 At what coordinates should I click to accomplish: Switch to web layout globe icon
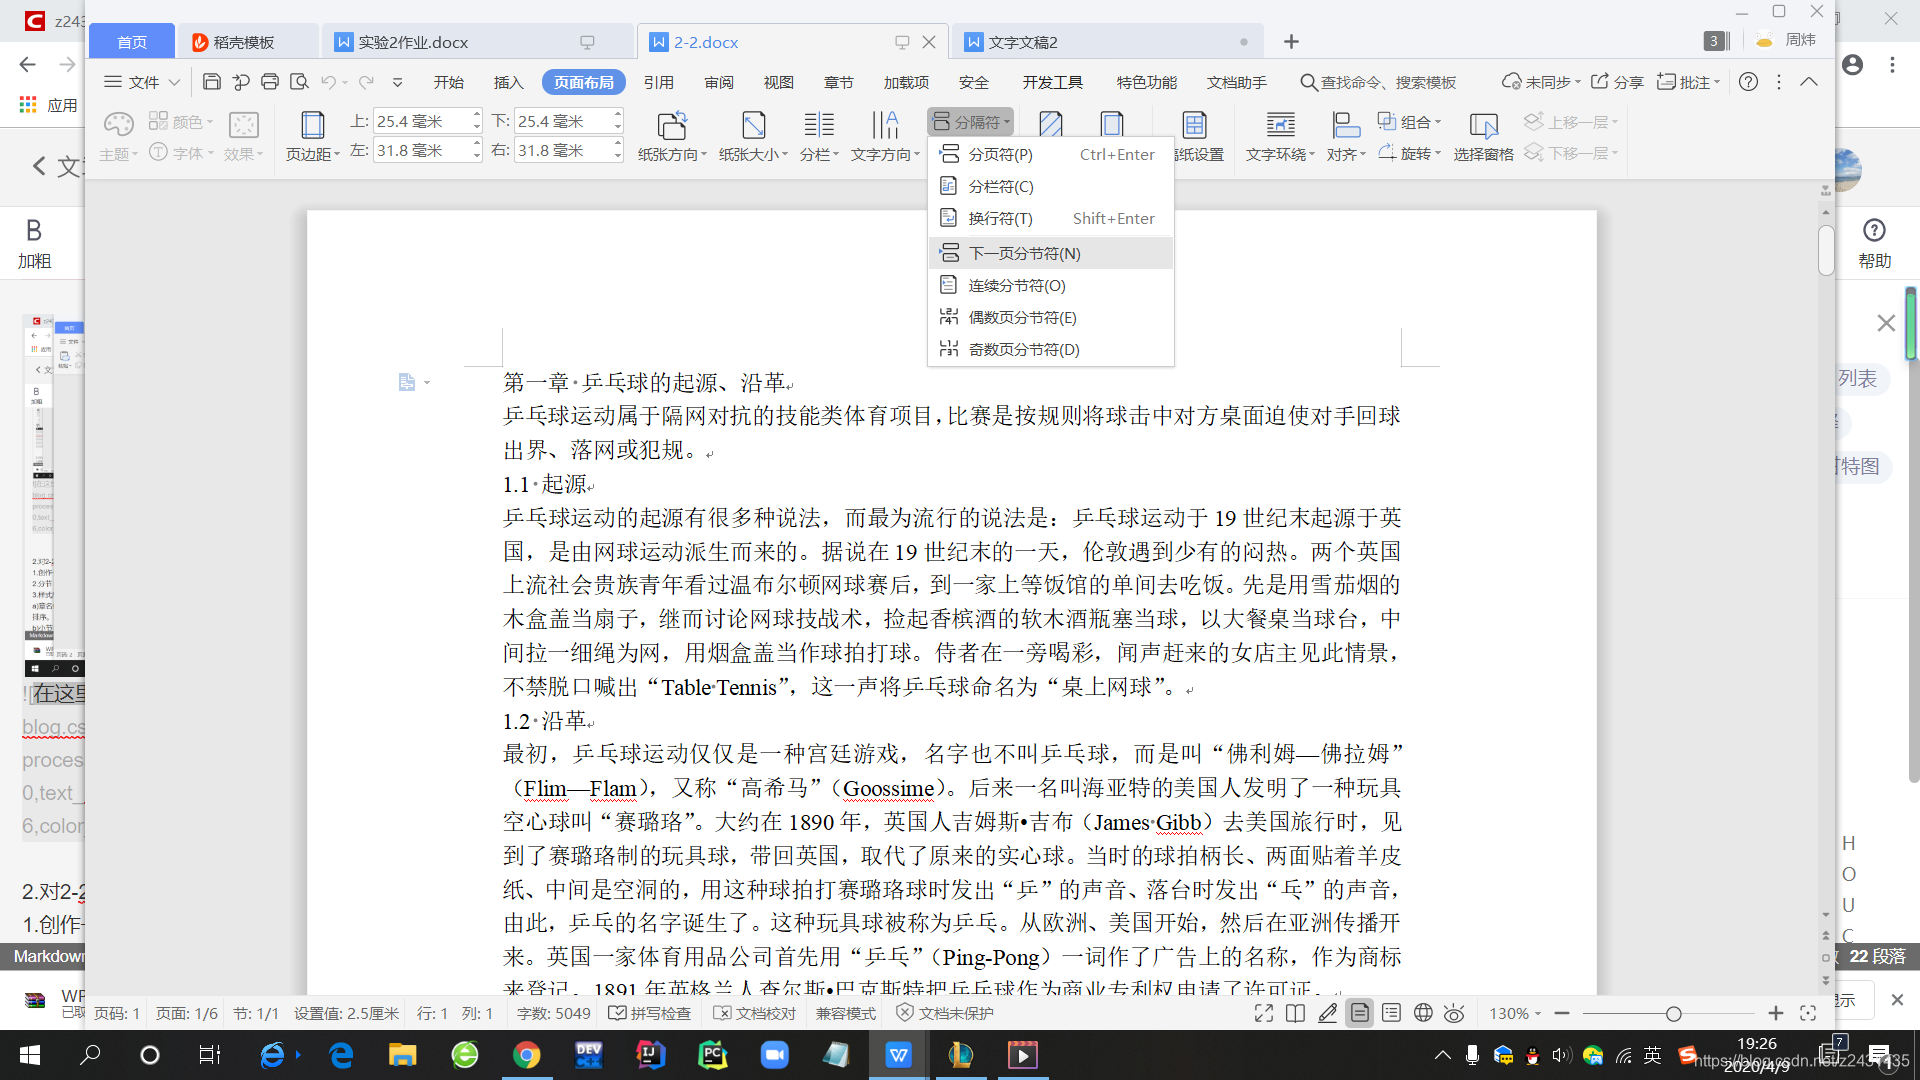[1423, 1013]
